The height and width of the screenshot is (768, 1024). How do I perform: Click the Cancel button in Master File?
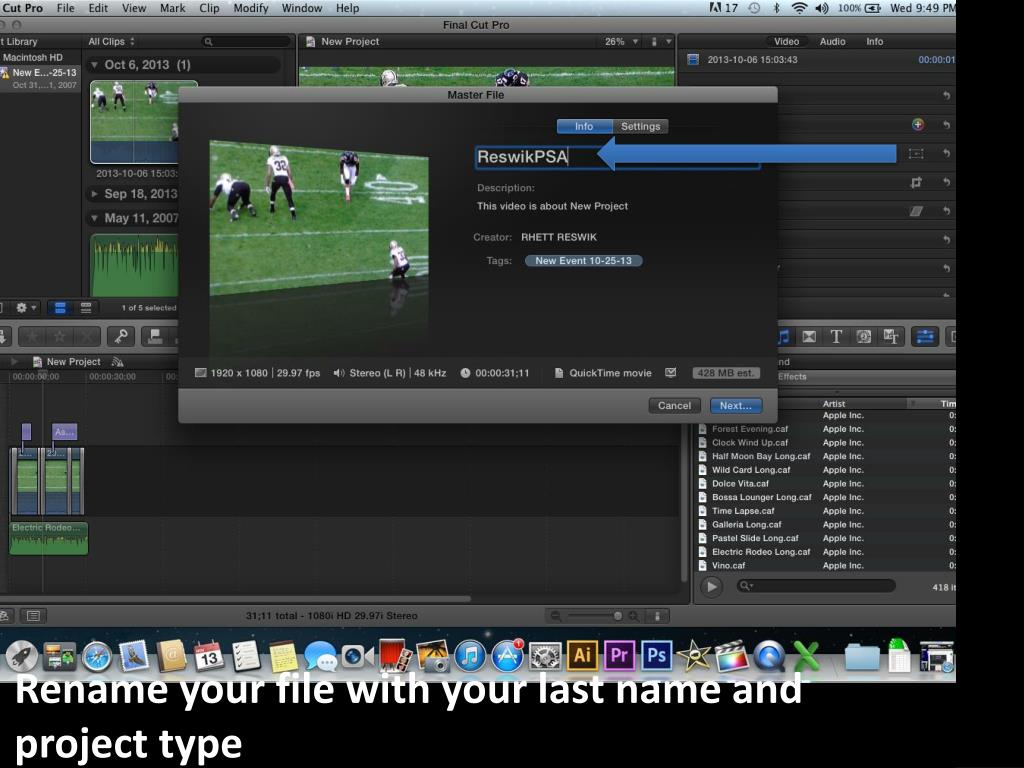pyautogui.click(x=674, y=406)
